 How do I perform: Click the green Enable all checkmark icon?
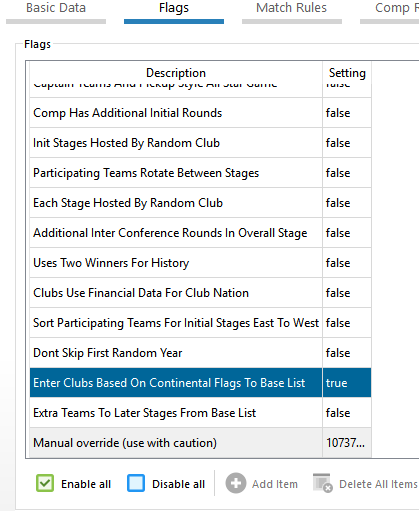[x=45, y=483]
